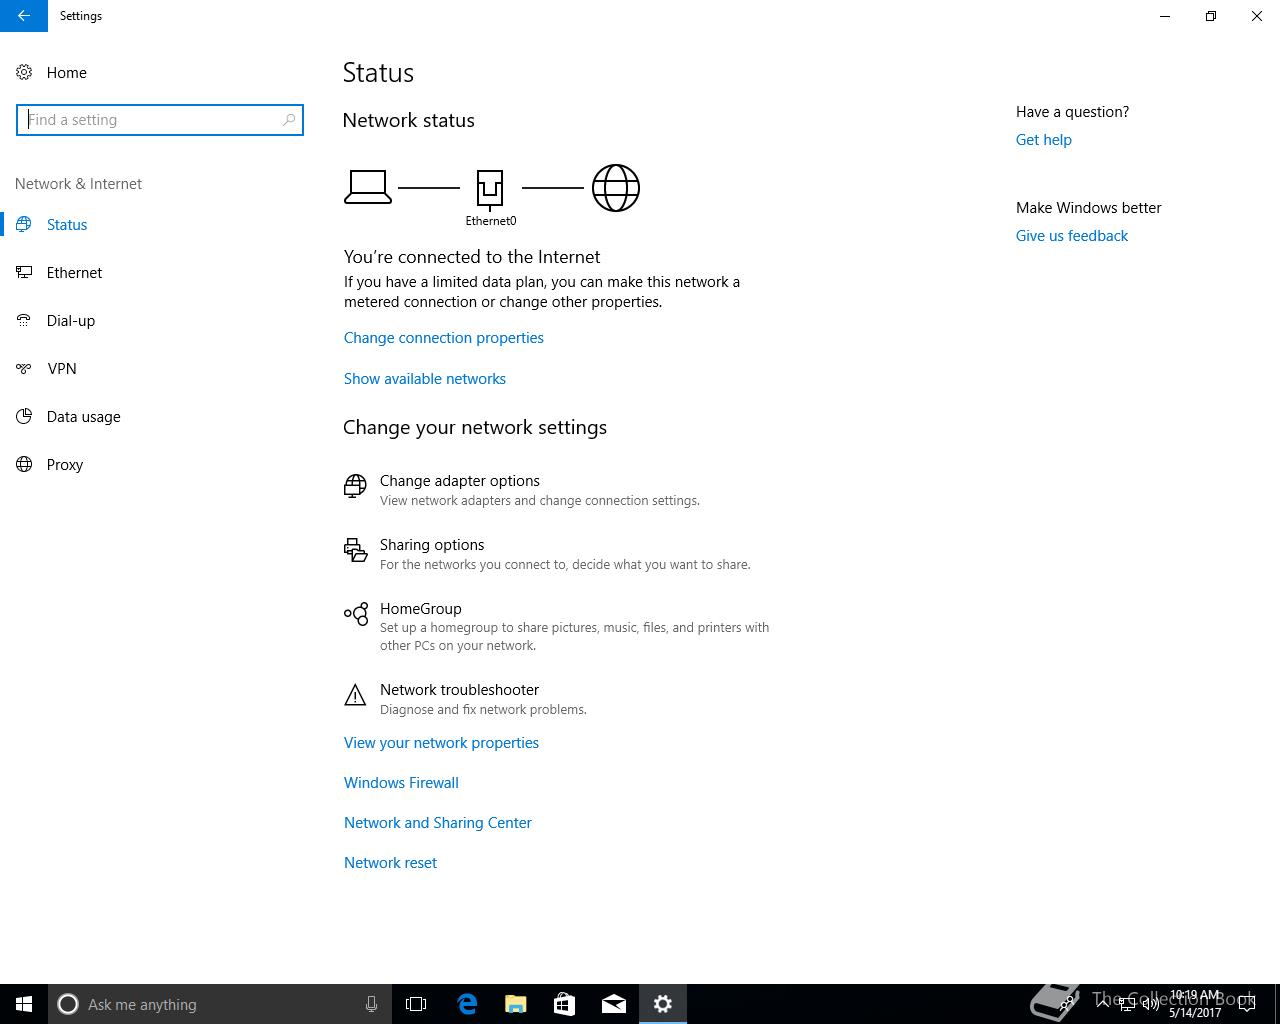Open Network and Sharing Center
The width and height of the screenshot is (1280, 1024).
click(x=438, y=823)
